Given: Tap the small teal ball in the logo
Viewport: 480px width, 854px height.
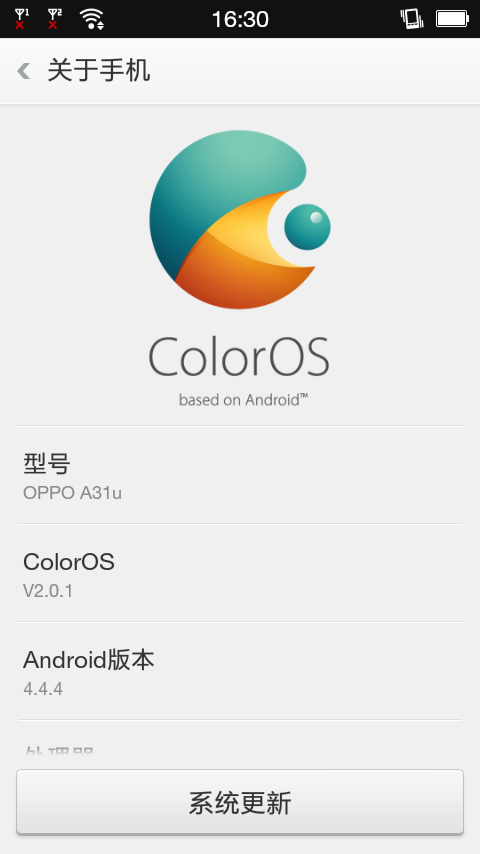Looking at the screenshot, I should tap(307, 227).
